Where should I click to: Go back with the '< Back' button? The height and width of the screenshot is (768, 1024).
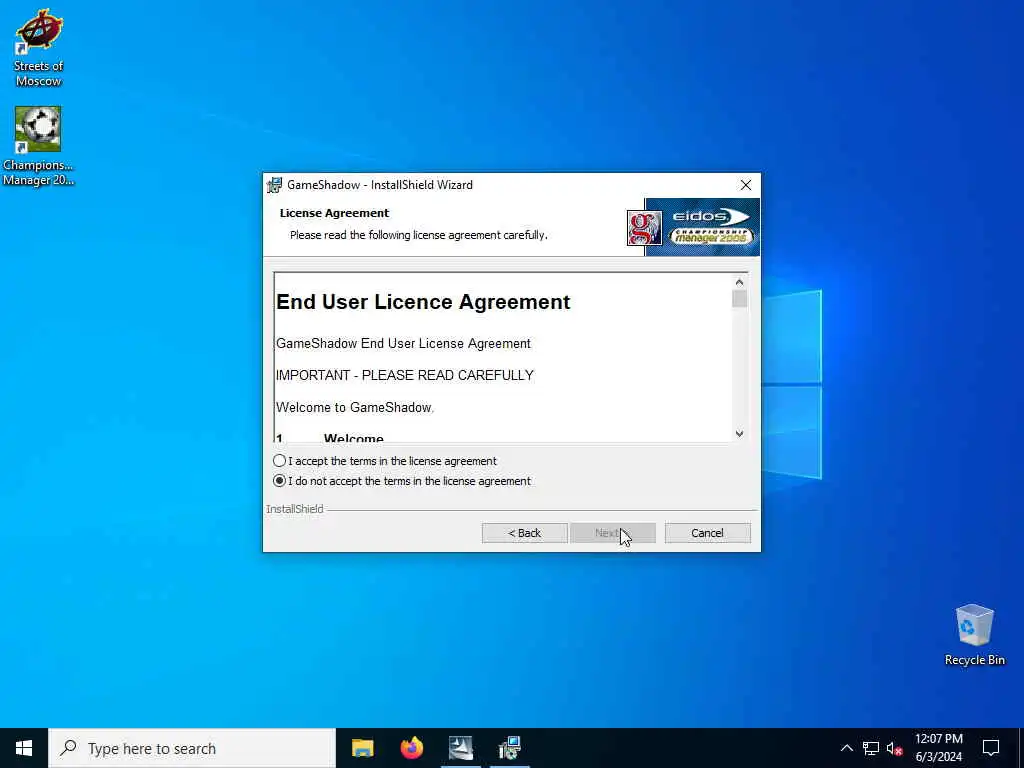[524, 533]
